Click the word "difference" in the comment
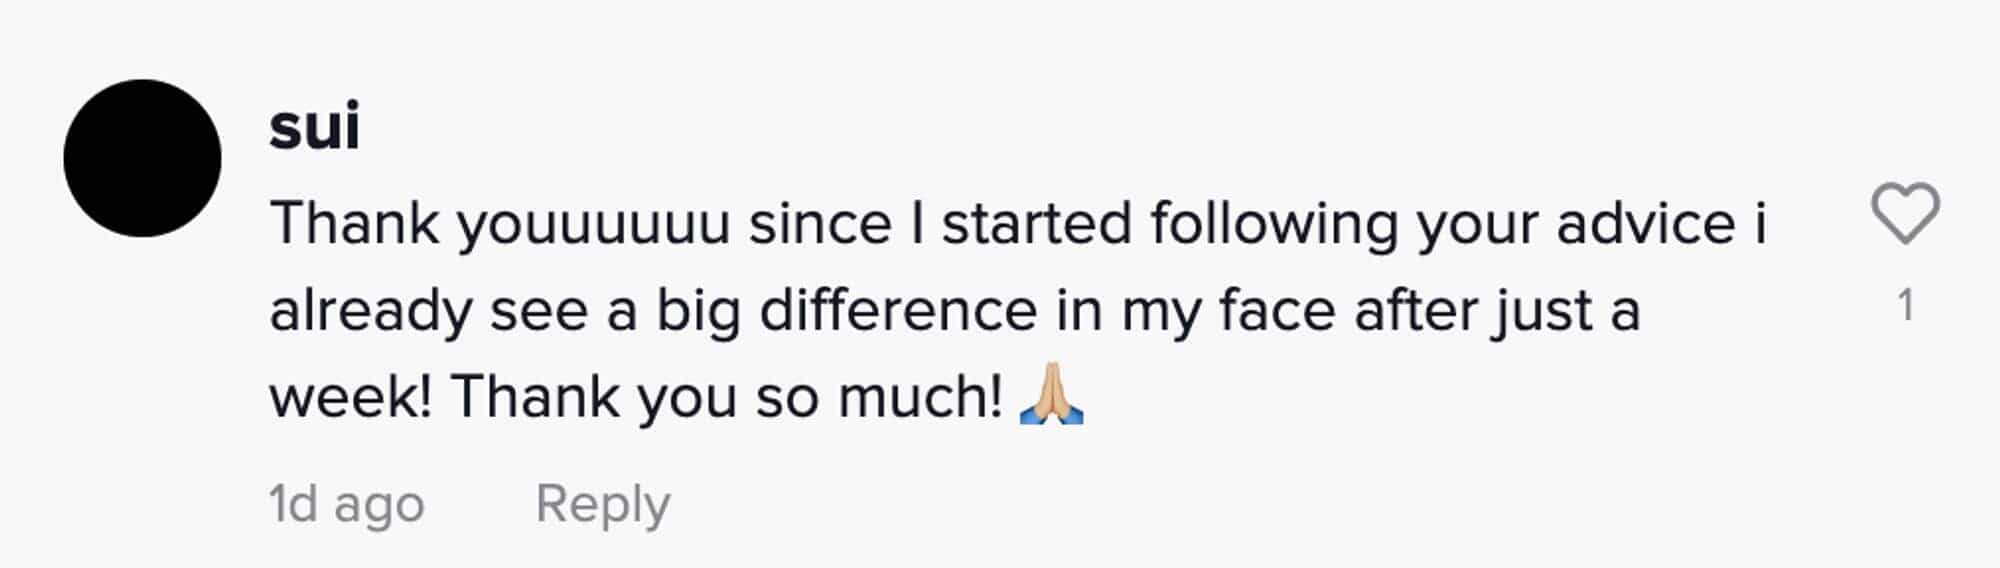Image resolution: width=2000 pixels, height=568 pixels. 898,310
